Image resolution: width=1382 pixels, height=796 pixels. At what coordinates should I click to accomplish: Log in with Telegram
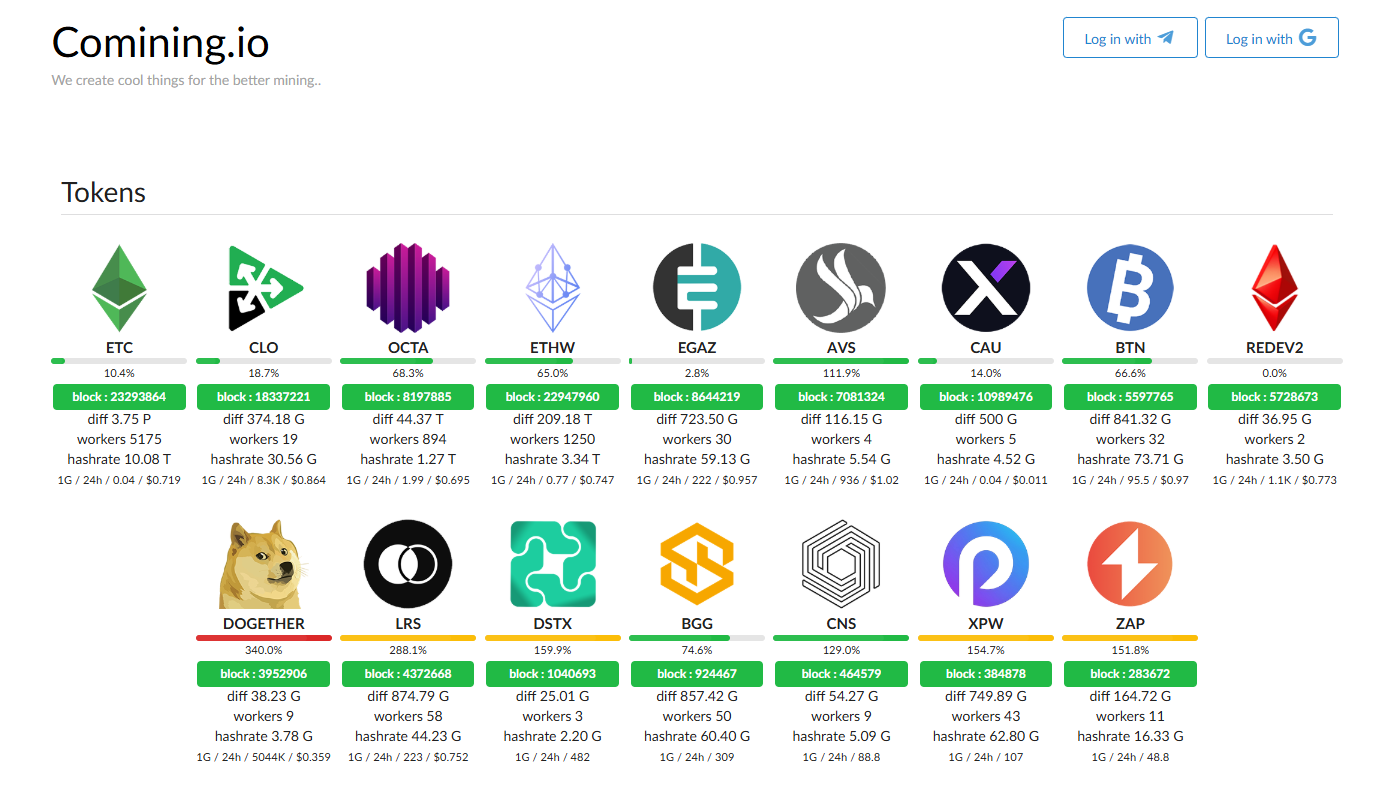1129,38
